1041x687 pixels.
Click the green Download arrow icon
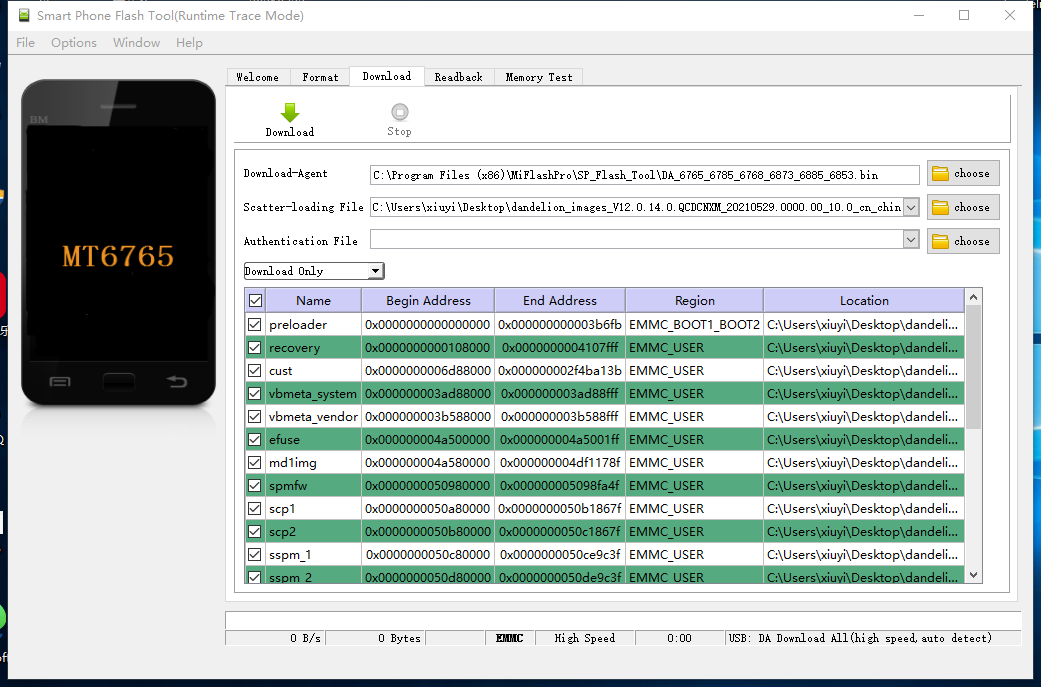pyautogui.click(x=290, y=112)
